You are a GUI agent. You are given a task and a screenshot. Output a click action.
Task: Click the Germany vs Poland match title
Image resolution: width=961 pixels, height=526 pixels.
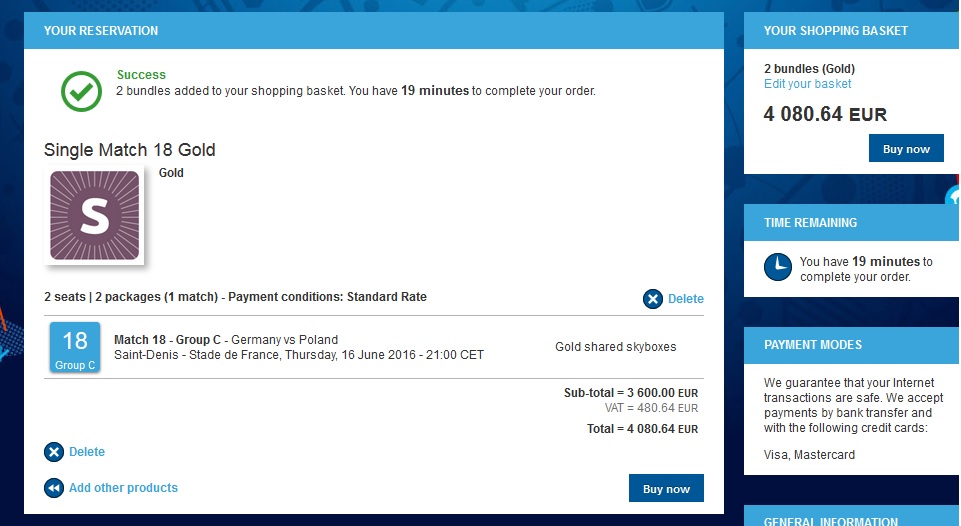(284, 340)
